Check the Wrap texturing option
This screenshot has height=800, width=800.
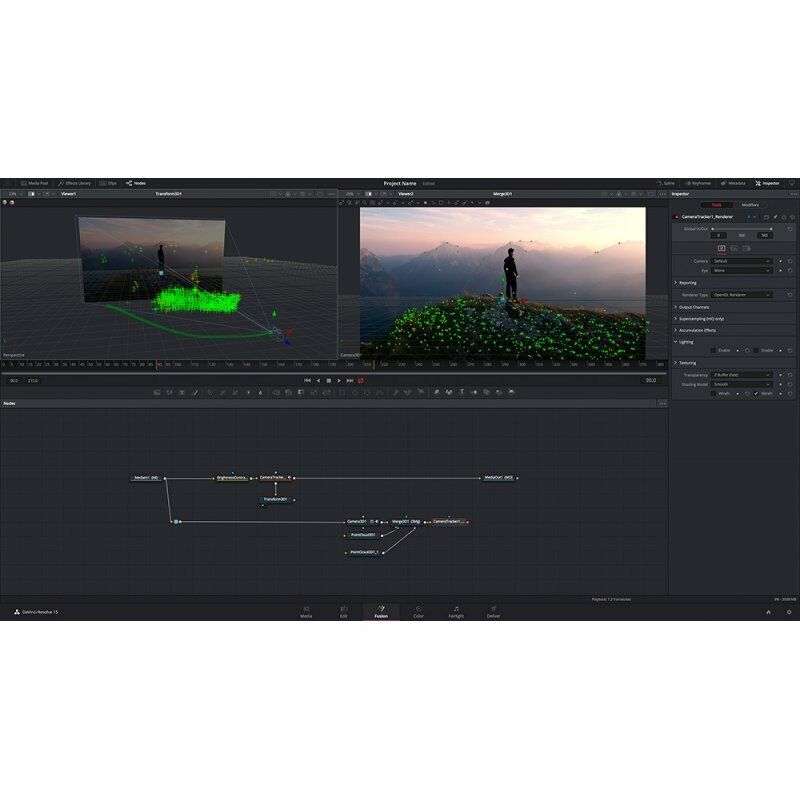pos(754,394)
